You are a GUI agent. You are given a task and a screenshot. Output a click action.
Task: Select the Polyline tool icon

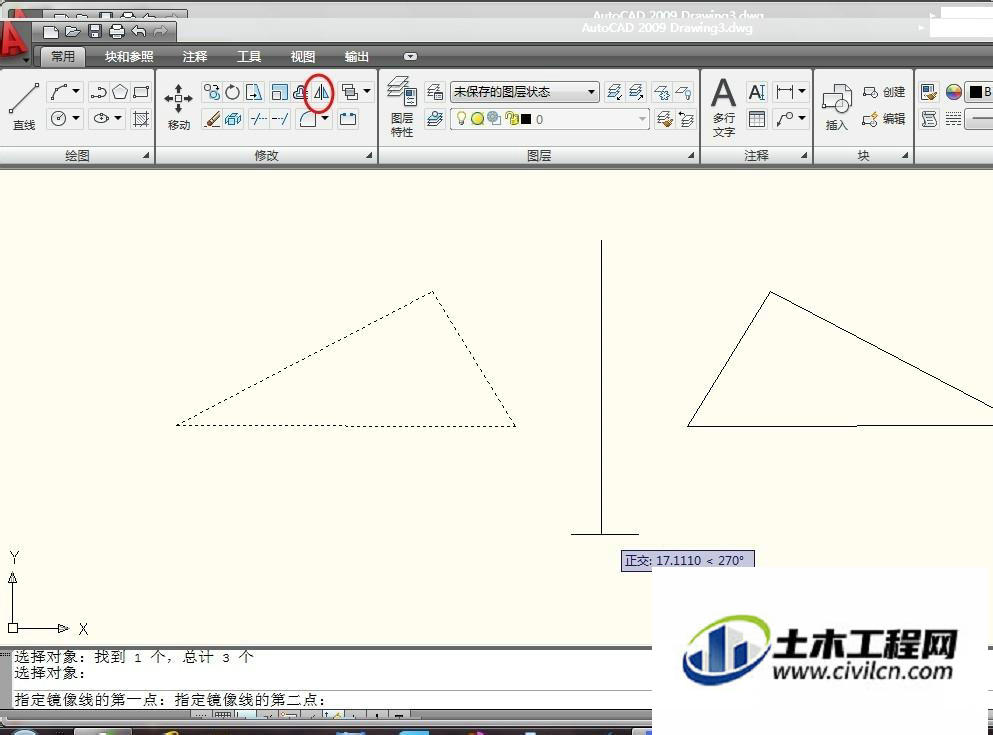coord(98,92)
